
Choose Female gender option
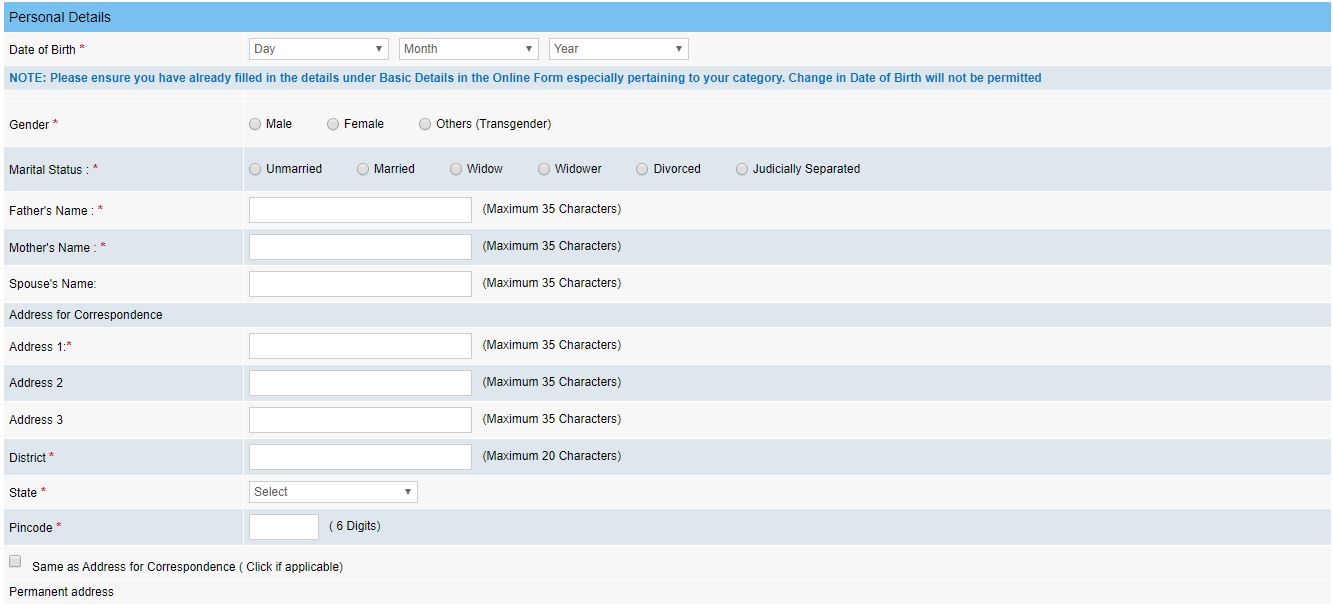(x=333, y=124)
